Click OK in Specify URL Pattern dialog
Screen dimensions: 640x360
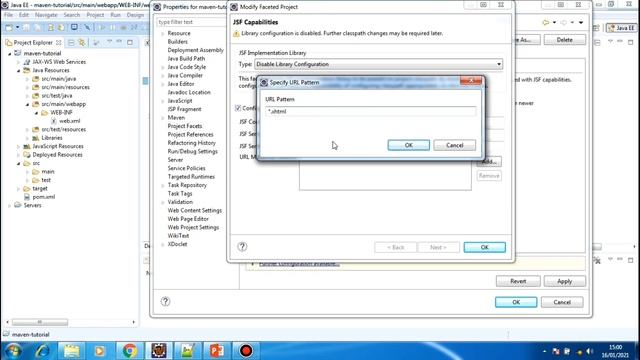click(x=408, y=145)
